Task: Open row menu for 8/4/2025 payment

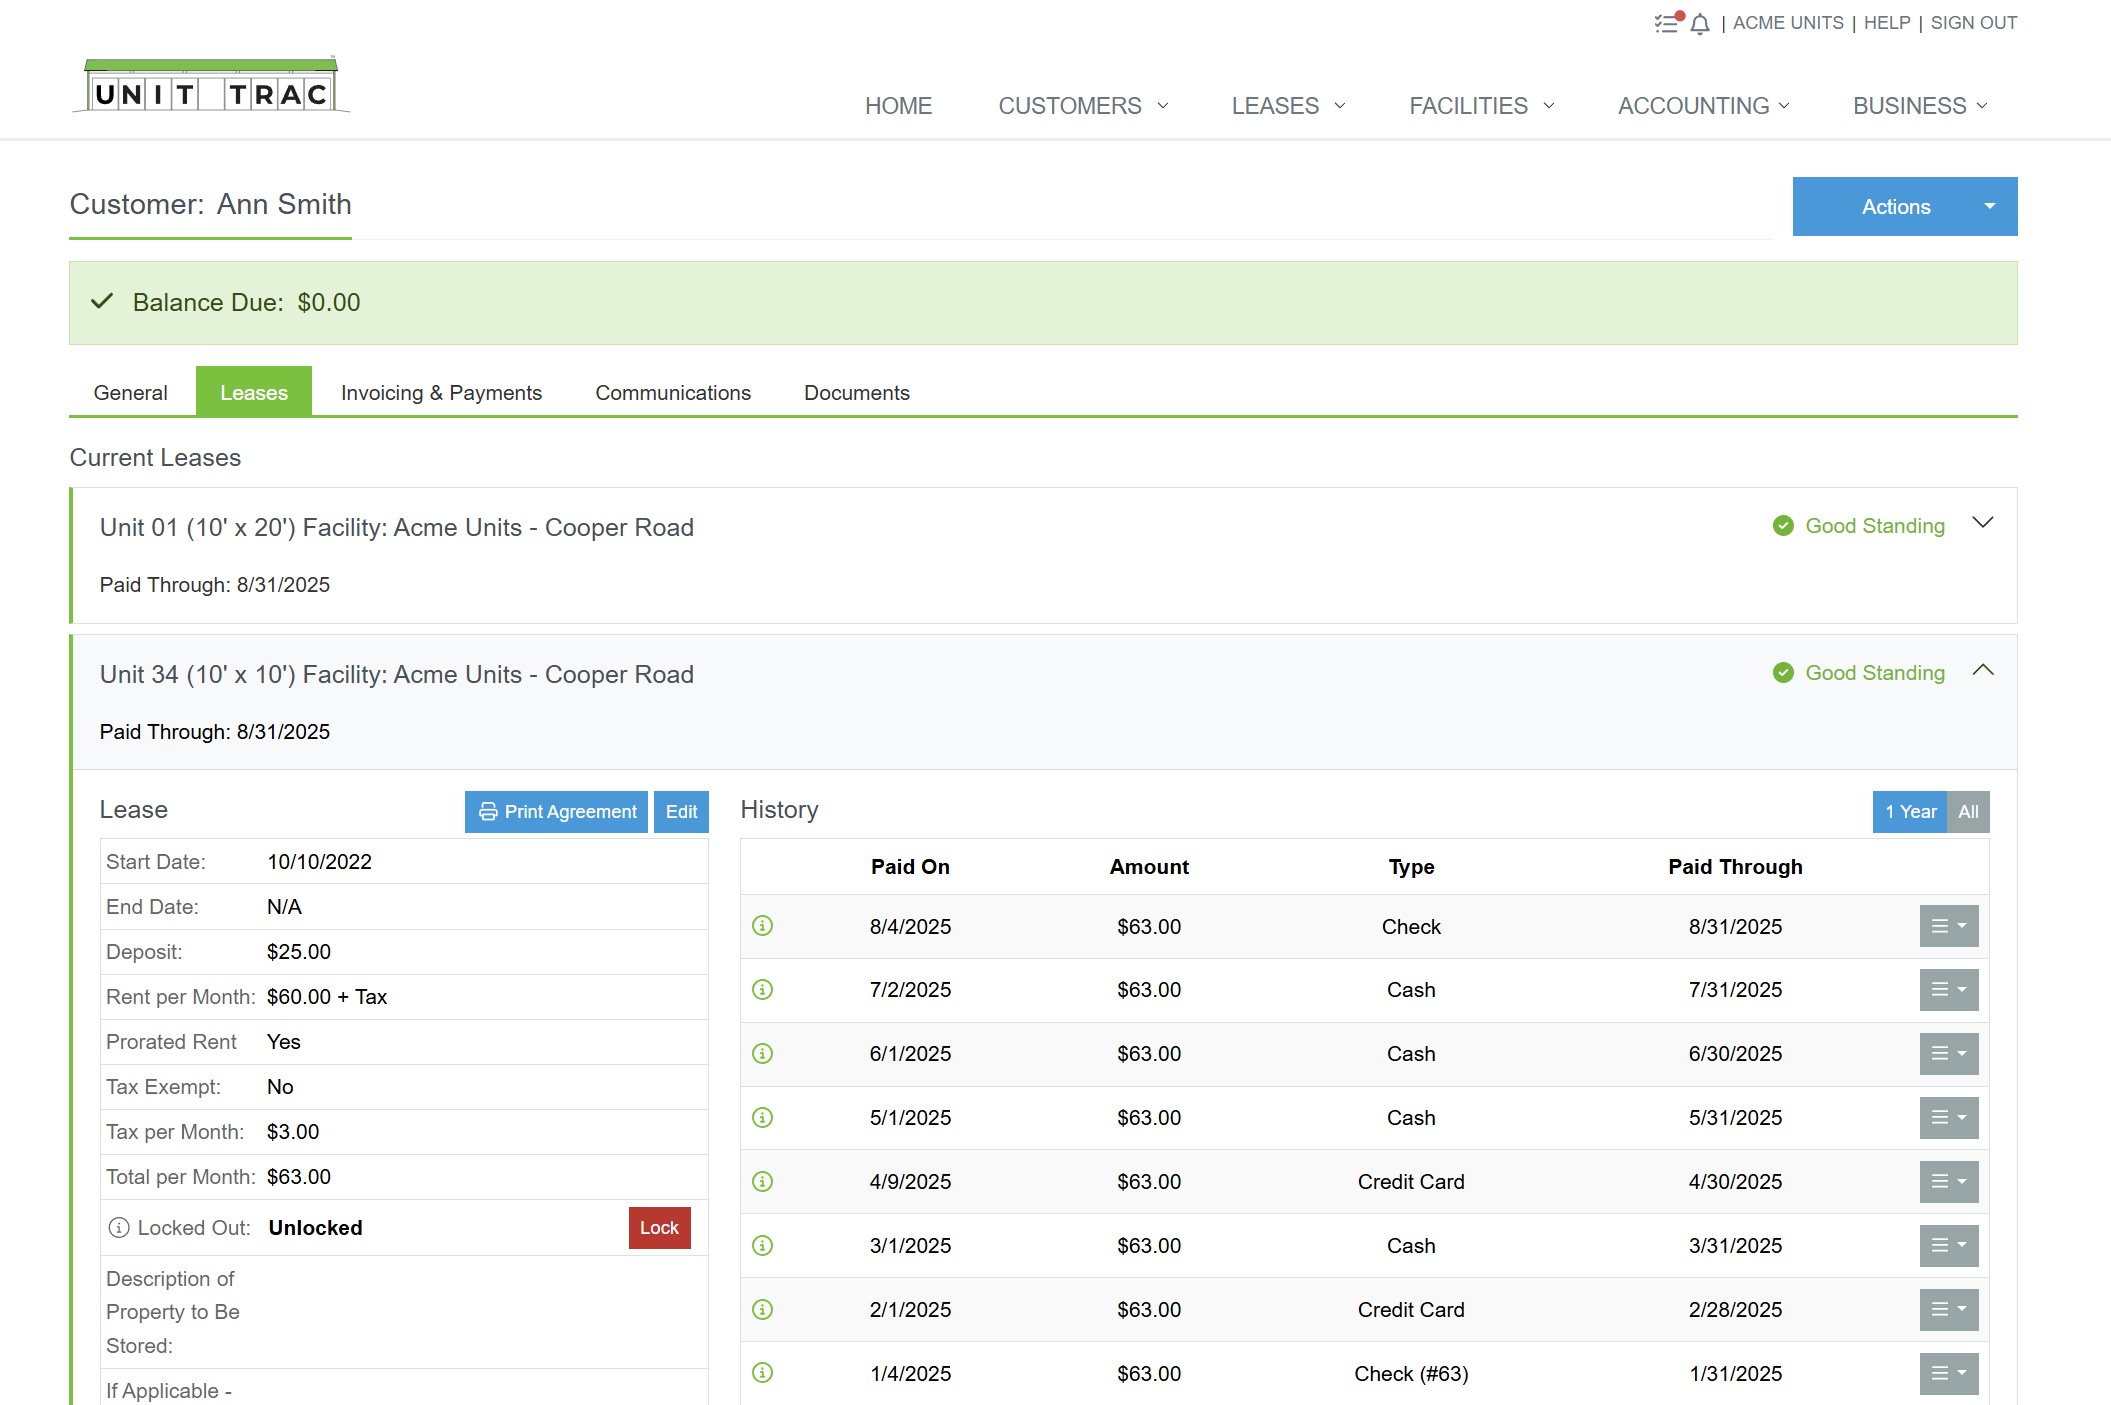Action: pyautogui.click(x=1949, y=926)
